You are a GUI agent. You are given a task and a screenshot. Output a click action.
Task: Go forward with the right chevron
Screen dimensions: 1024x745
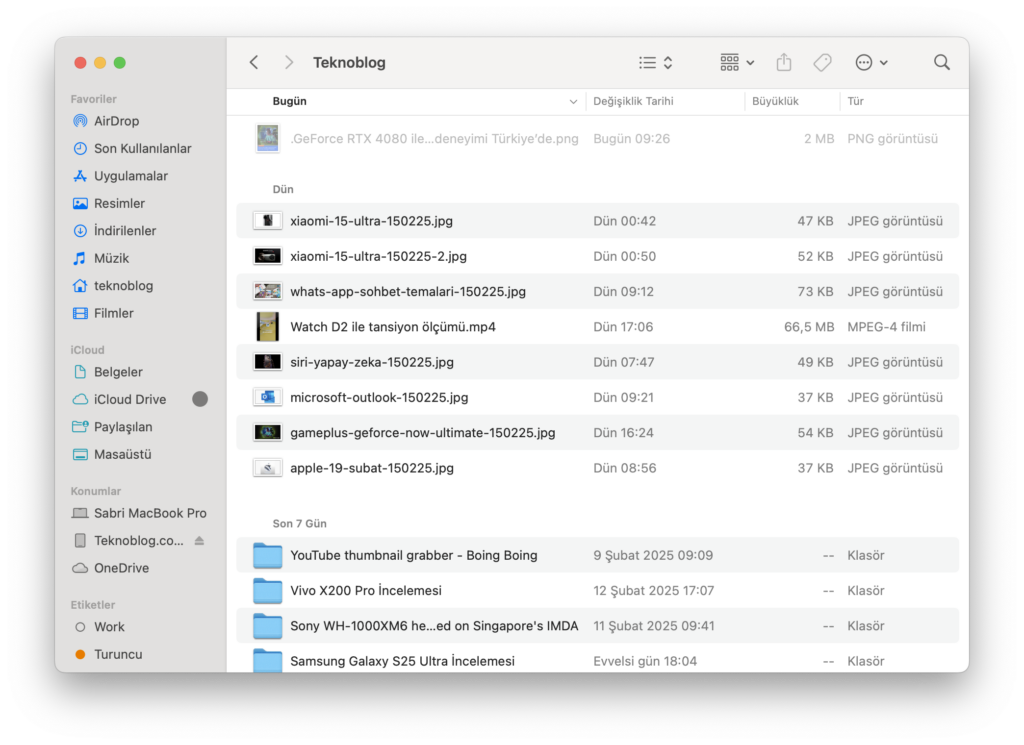click(x=289, y=63)
